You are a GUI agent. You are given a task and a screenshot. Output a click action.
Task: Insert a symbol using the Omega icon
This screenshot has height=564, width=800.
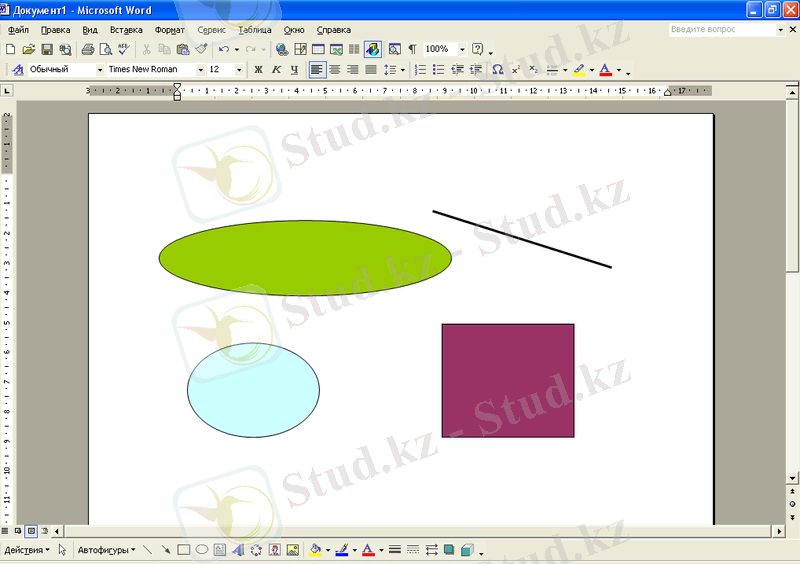497,69
